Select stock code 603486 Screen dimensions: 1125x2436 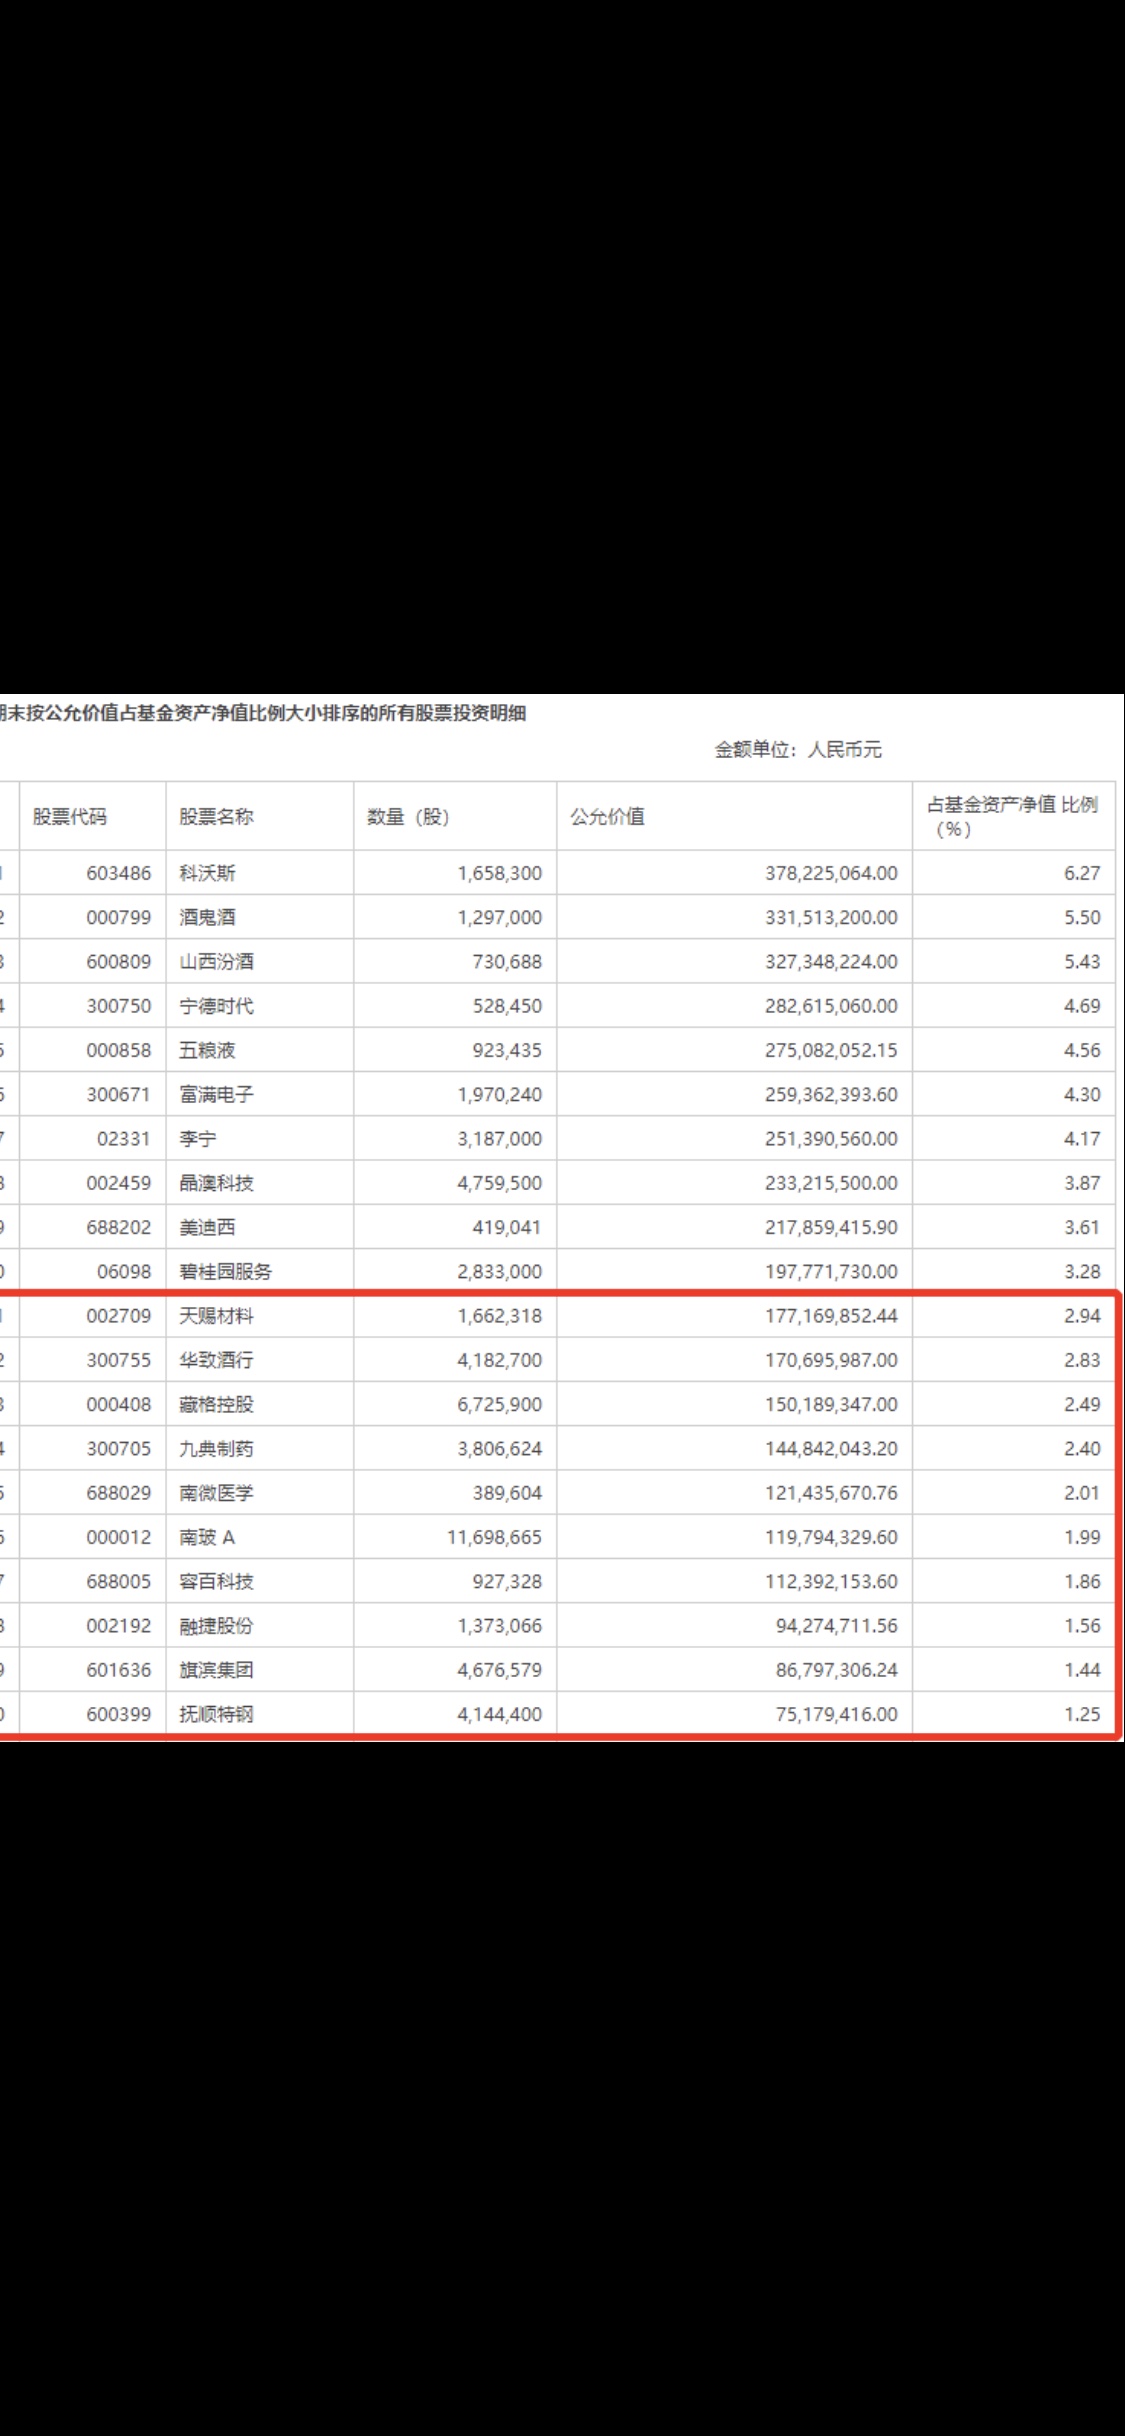point(118,873)
